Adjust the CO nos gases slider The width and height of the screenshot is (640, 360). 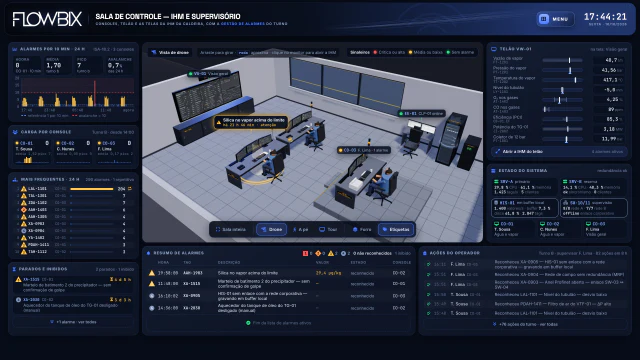(x=562, y=109)
